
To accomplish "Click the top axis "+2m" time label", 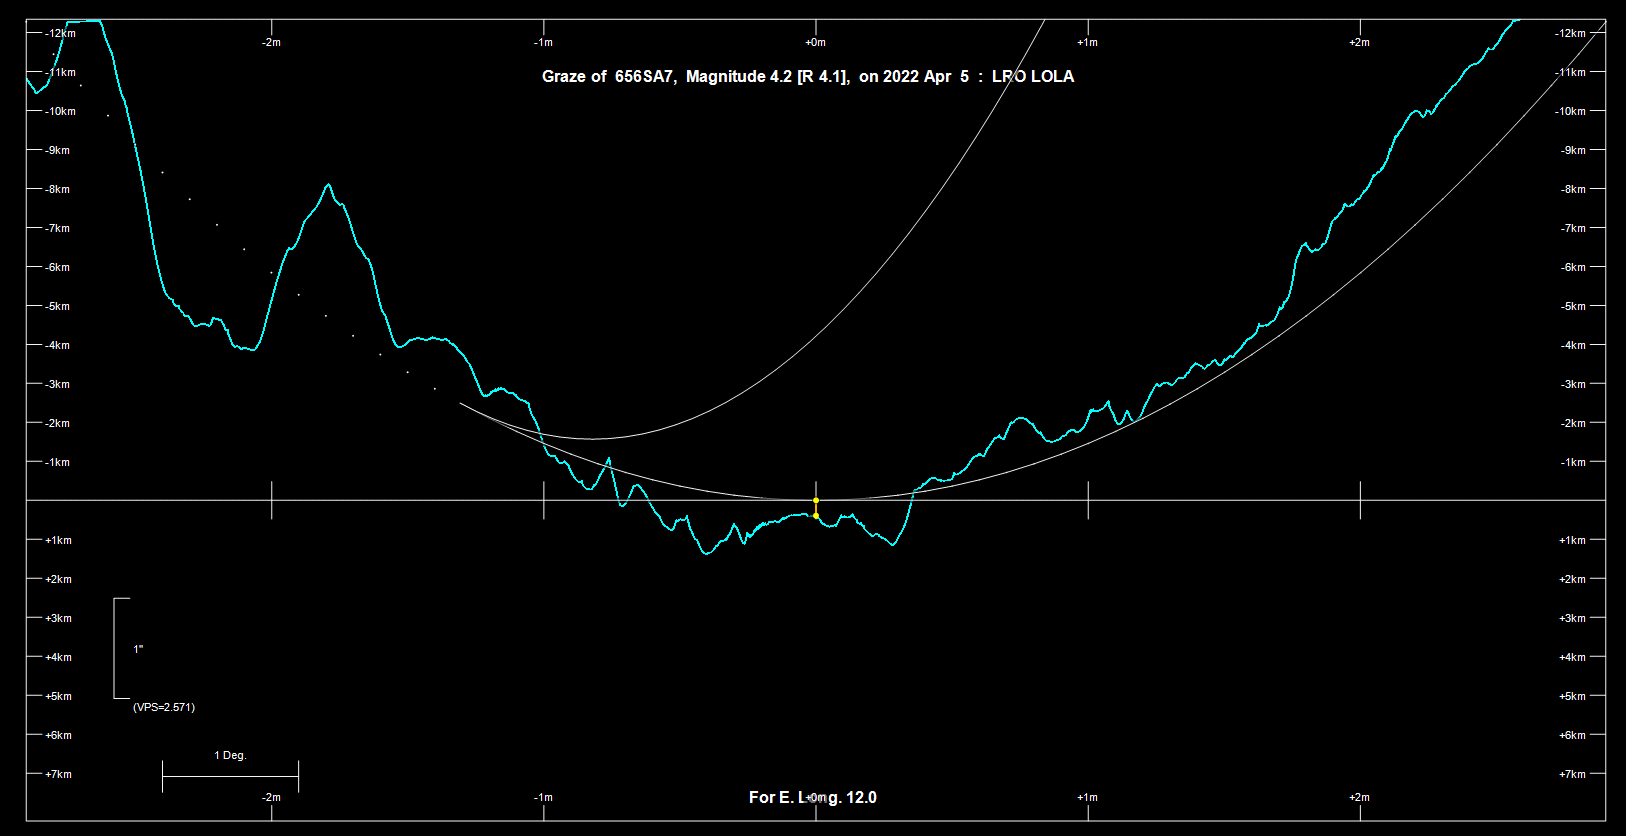I will (x=1359, y=42).
